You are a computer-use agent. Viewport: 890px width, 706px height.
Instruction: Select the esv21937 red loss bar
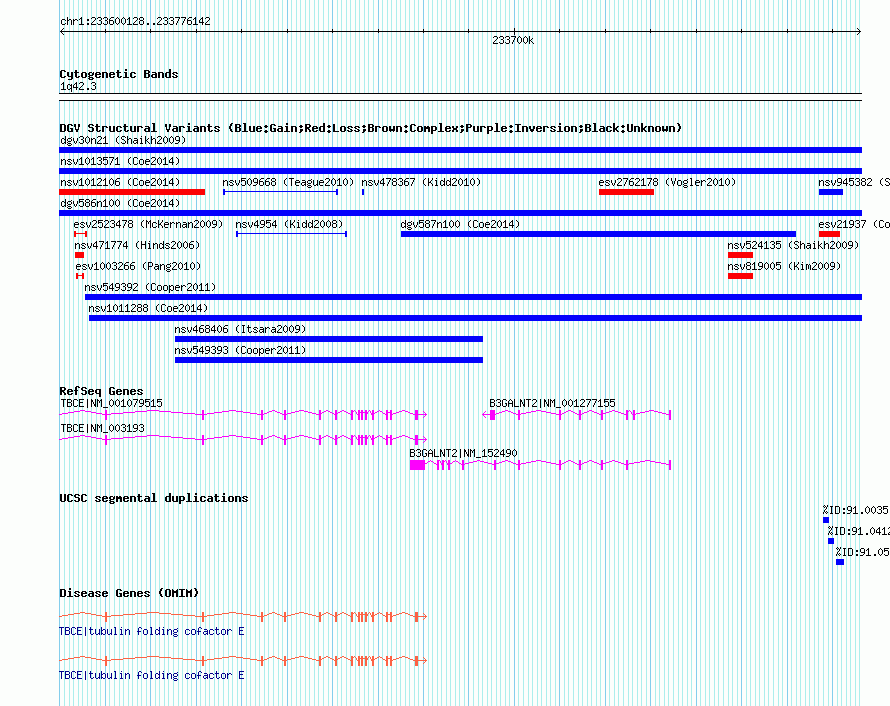pos(829,234)
